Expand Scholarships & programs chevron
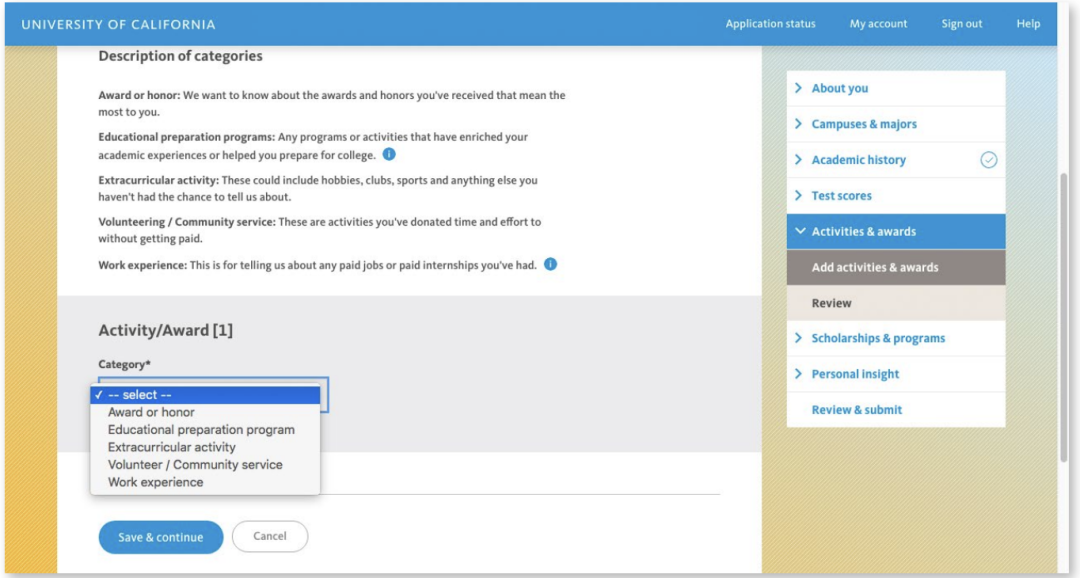This screenshot has width=1080, height=578. coord(798,338)
